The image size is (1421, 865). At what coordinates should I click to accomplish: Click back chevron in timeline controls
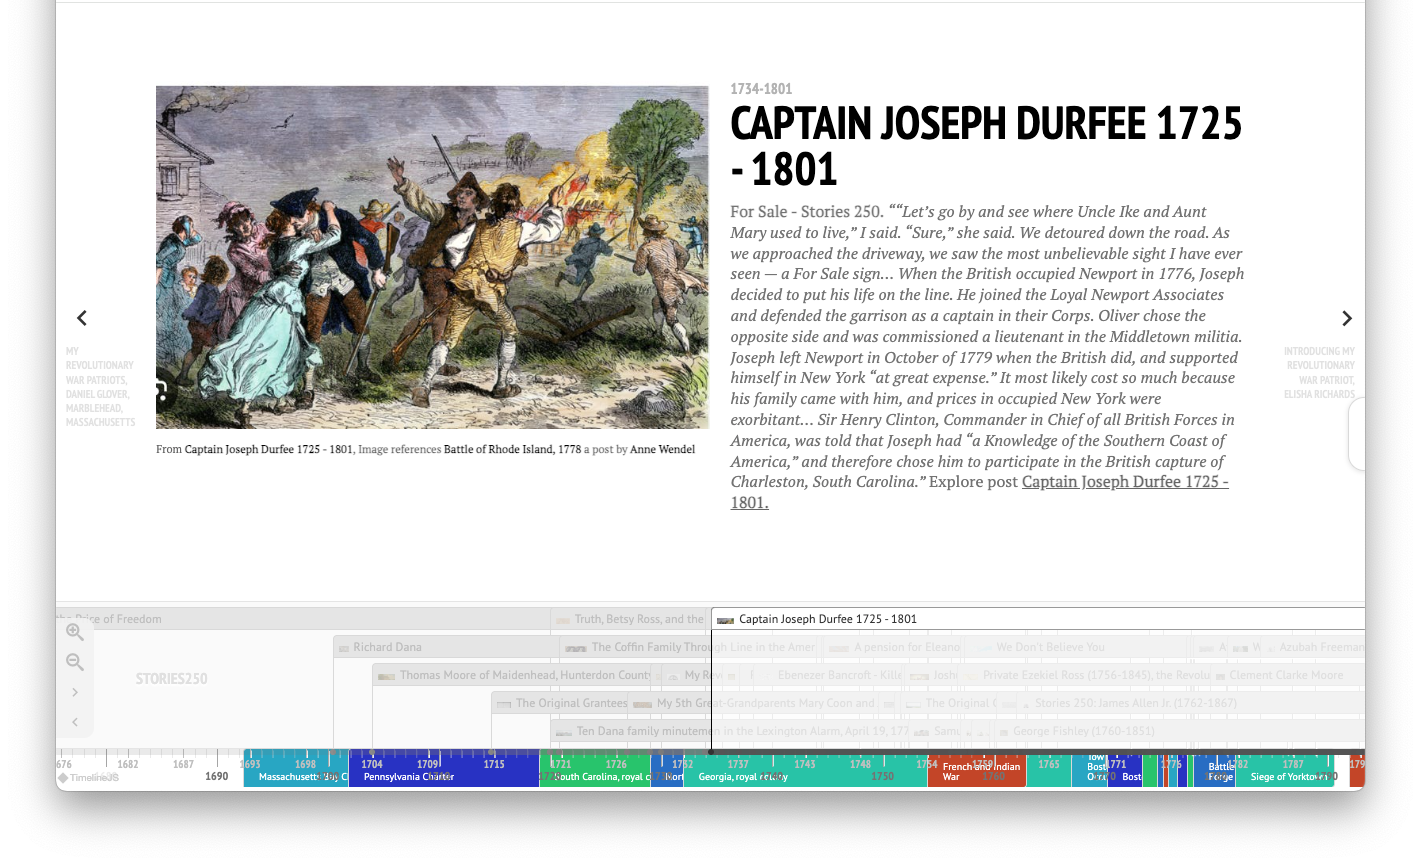pos(75,722)
